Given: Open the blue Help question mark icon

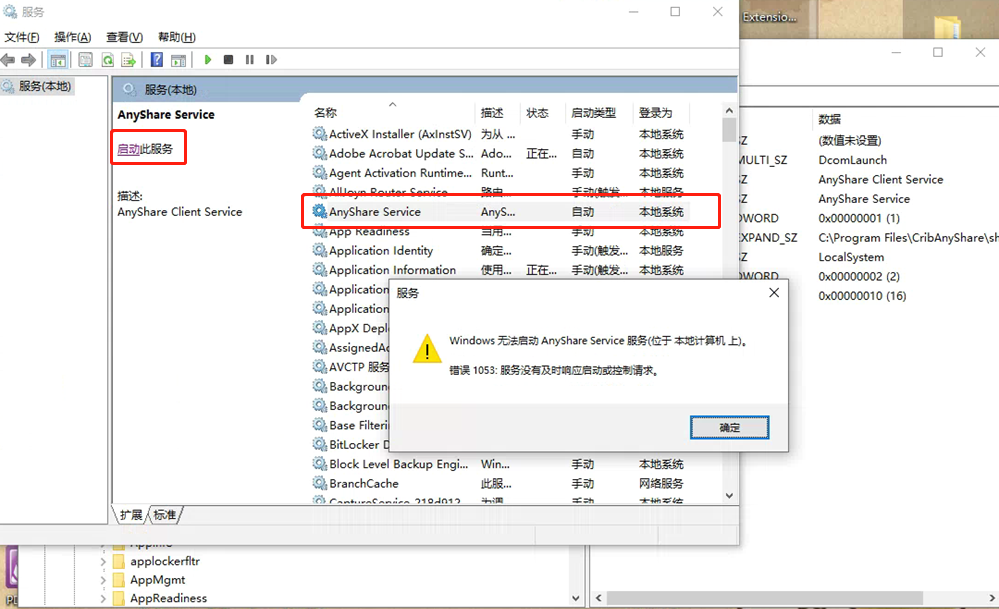Looking at the screenshot, I should tap(156, 60).
